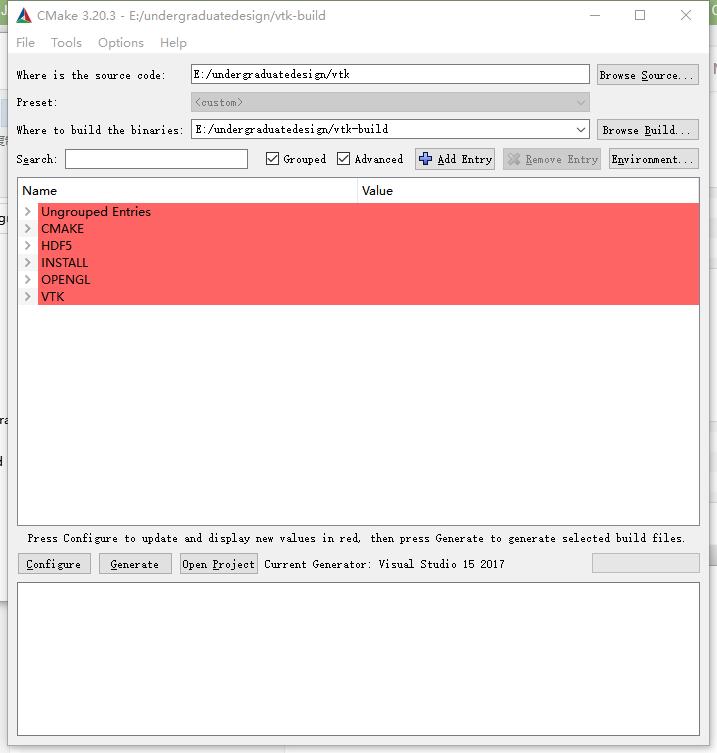Click the Browse Build button
Screen dimensions: 717x753
tap(648, 130)
